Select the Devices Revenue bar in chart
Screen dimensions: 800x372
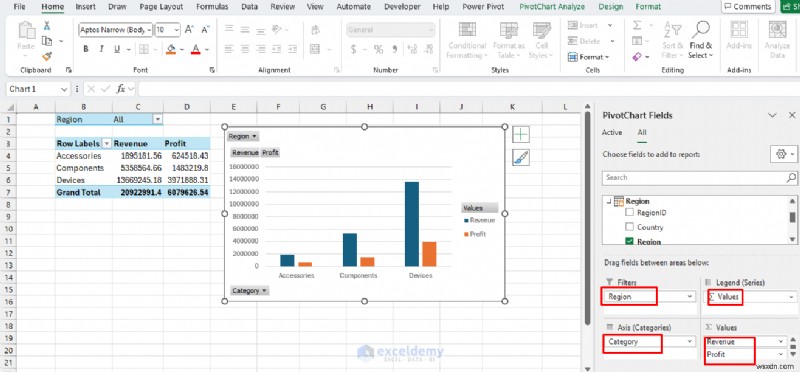pos(412,224)
